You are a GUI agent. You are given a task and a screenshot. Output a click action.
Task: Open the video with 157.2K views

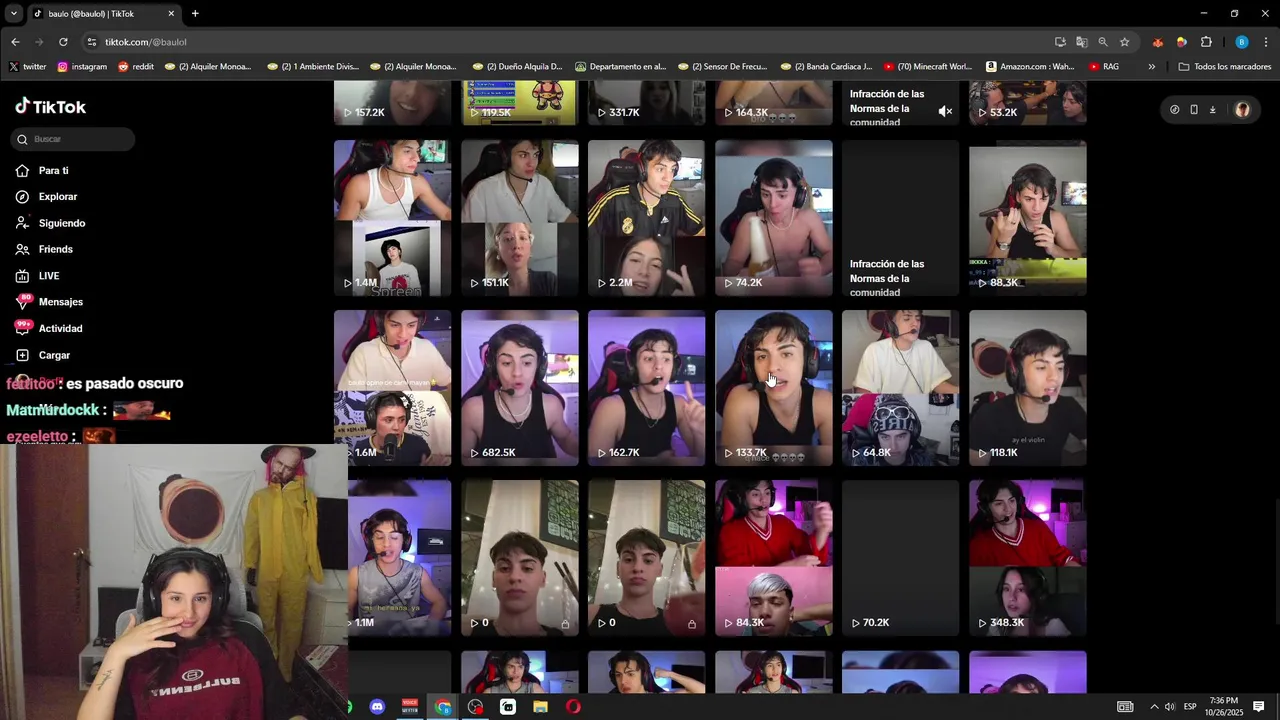(x=392, y=103)
